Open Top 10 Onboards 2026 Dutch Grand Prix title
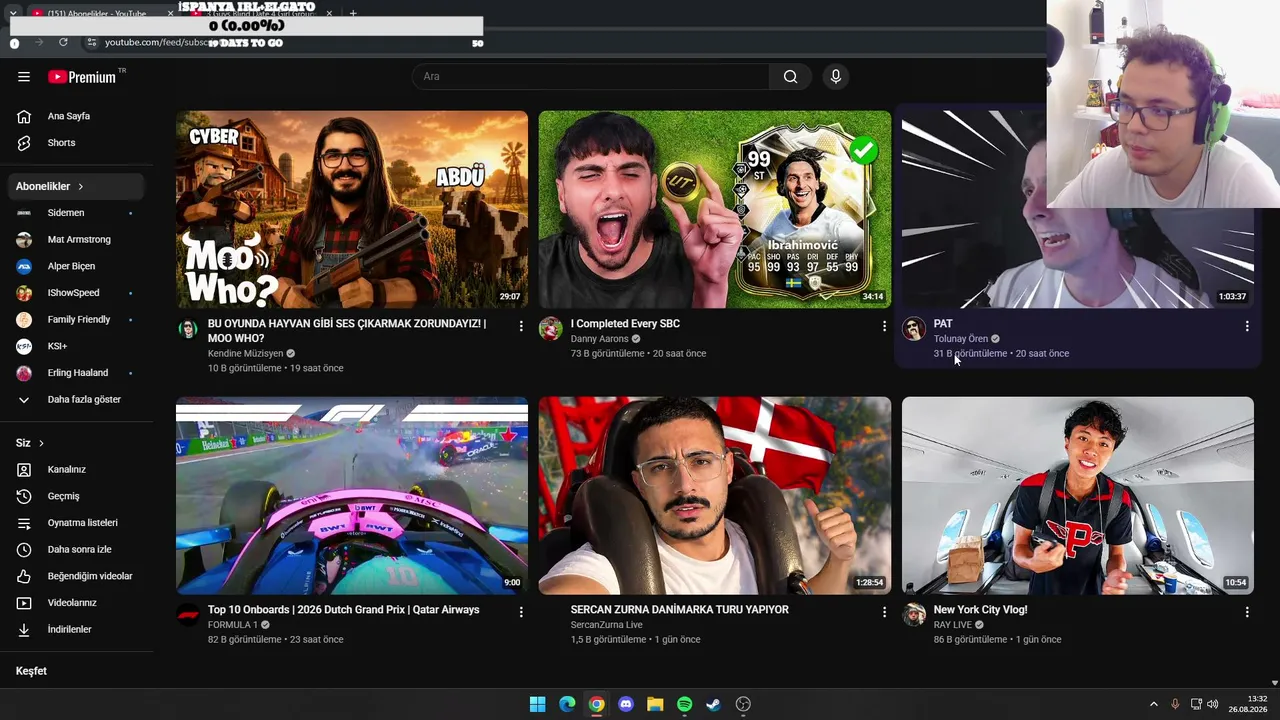The width and height of the screenshot is (1280, 720). pyautogui.click(x=344, y=610)
